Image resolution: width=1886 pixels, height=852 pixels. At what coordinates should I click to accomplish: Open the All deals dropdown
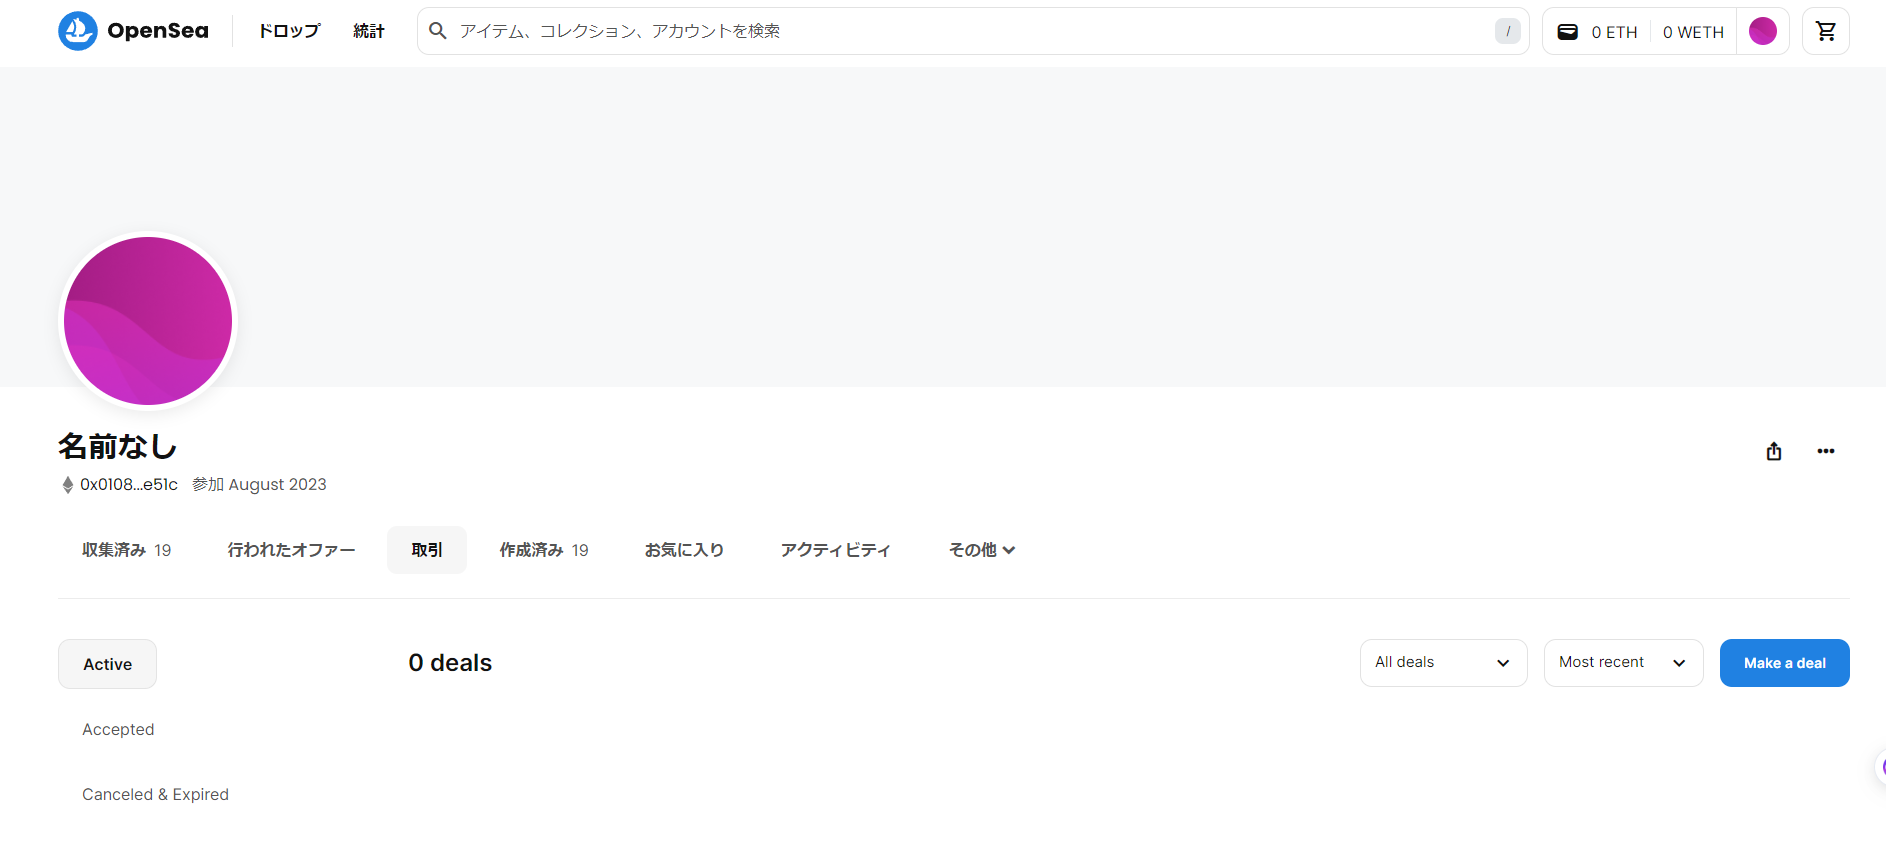pos(1443,663)
